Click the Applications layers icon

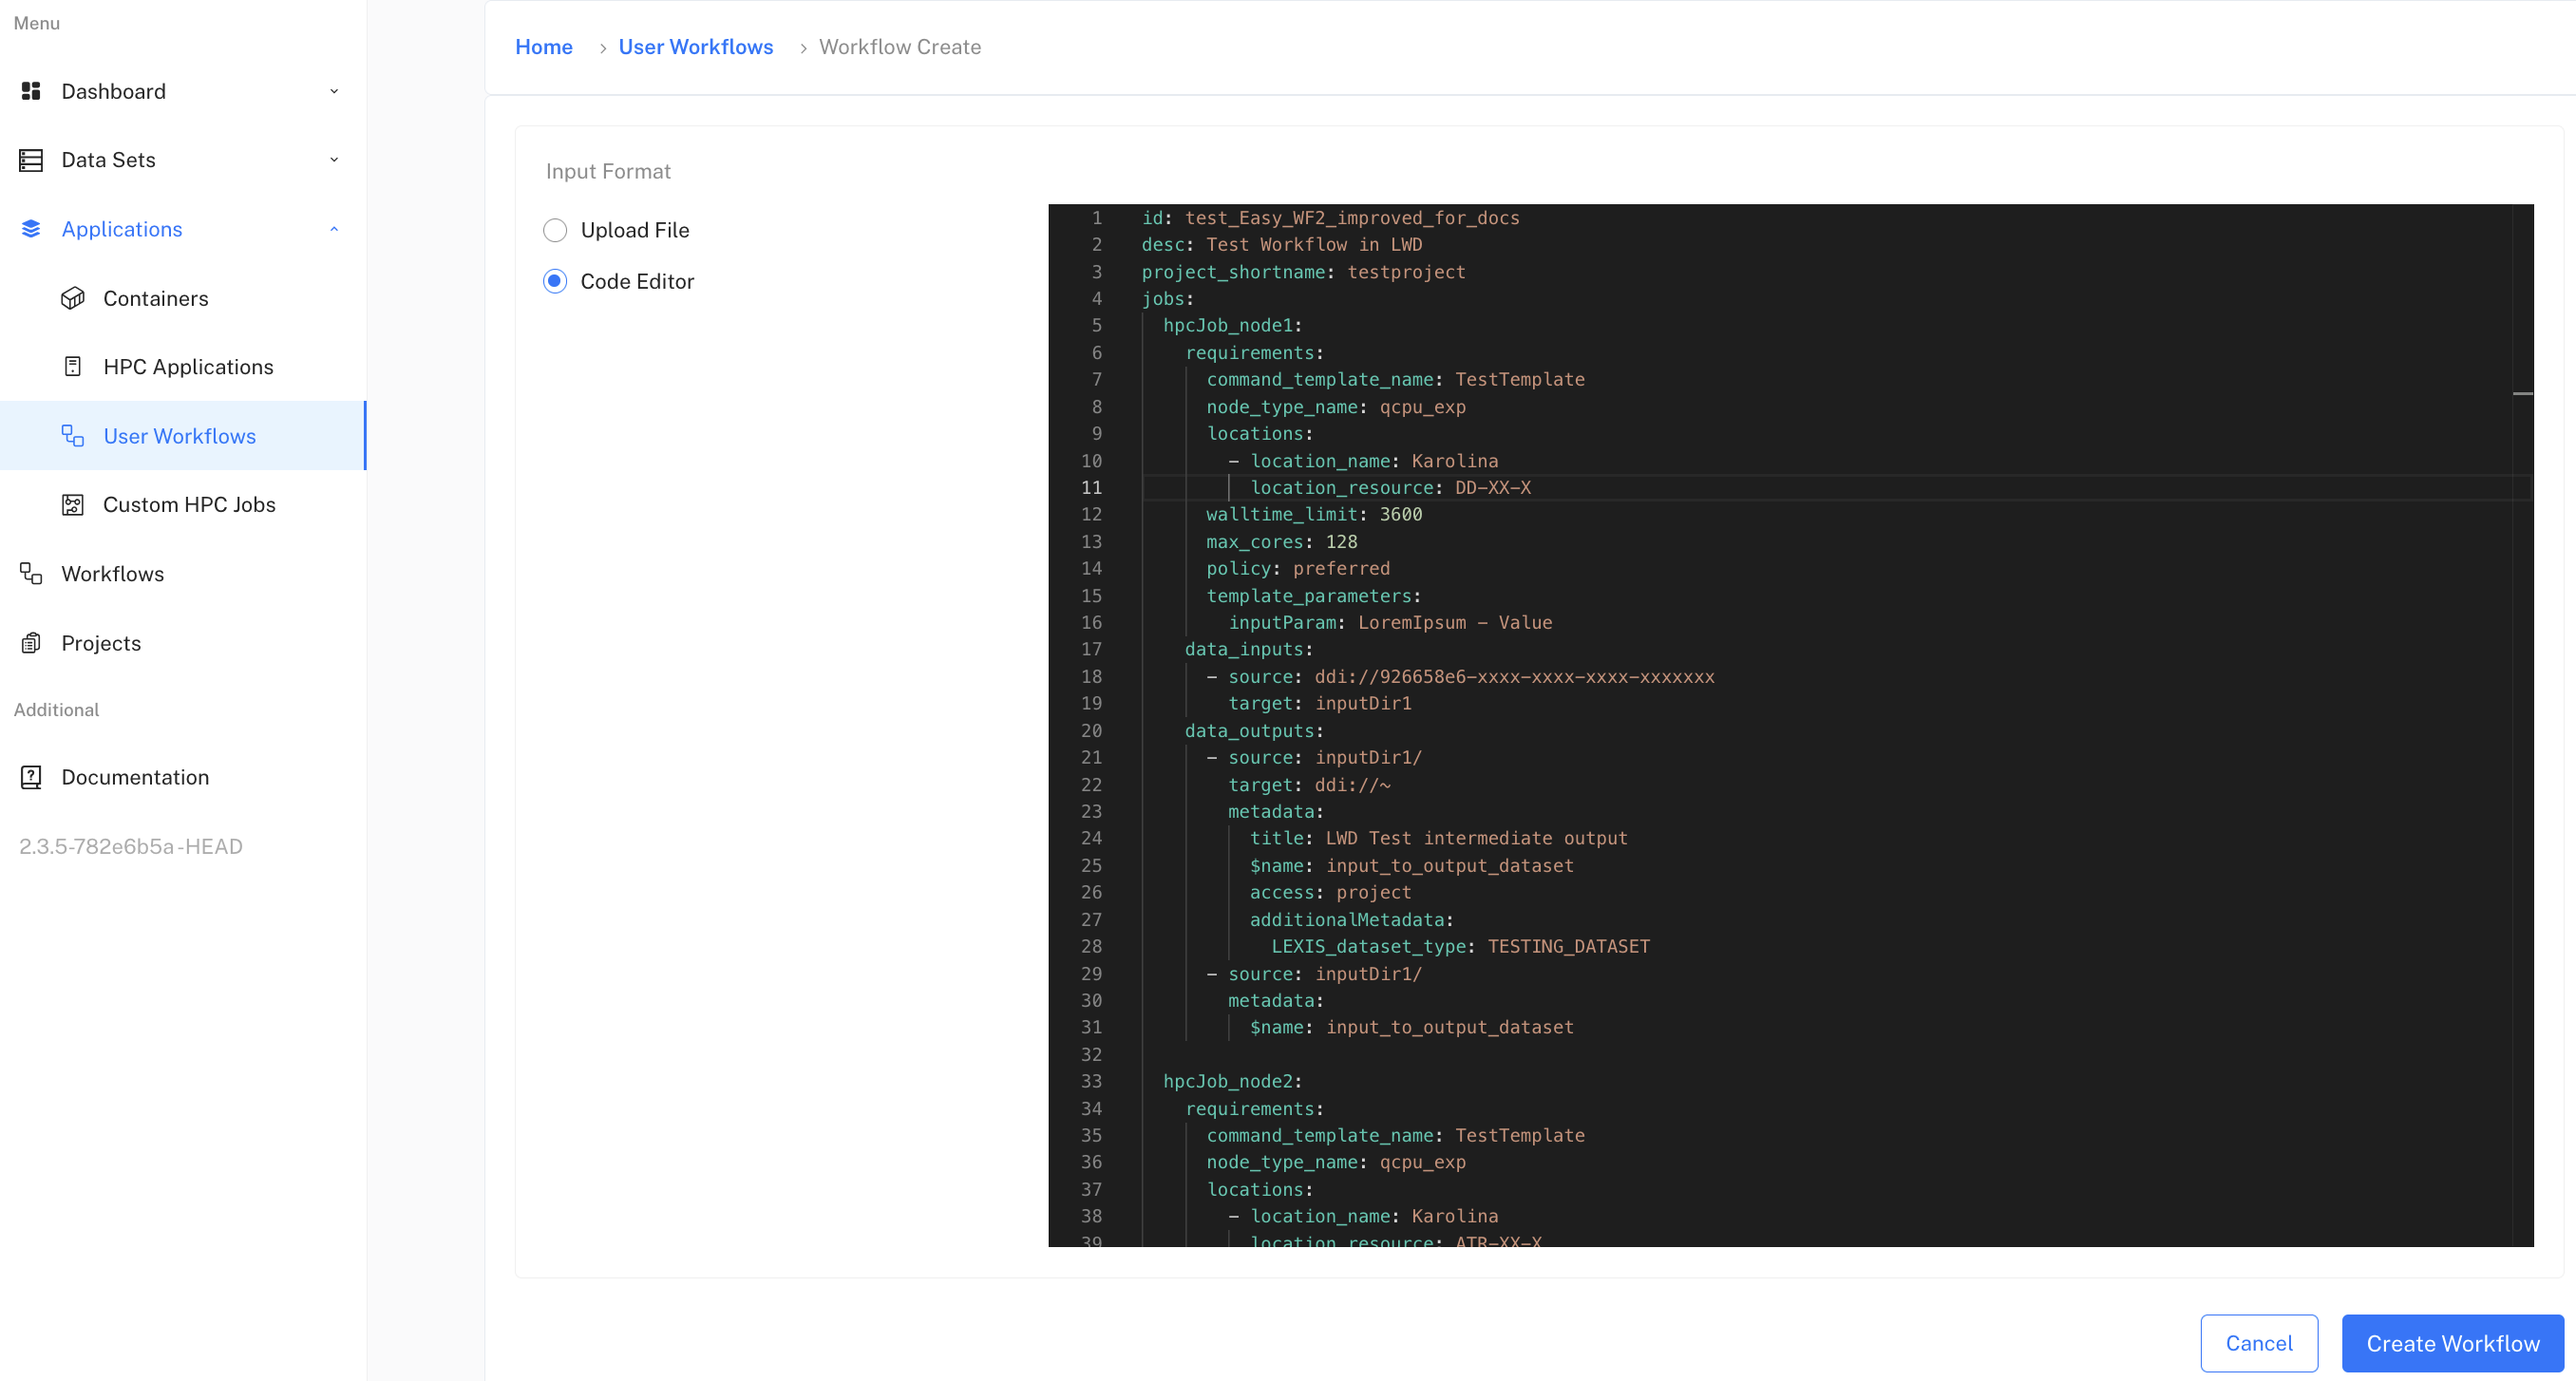pos(31,229)
